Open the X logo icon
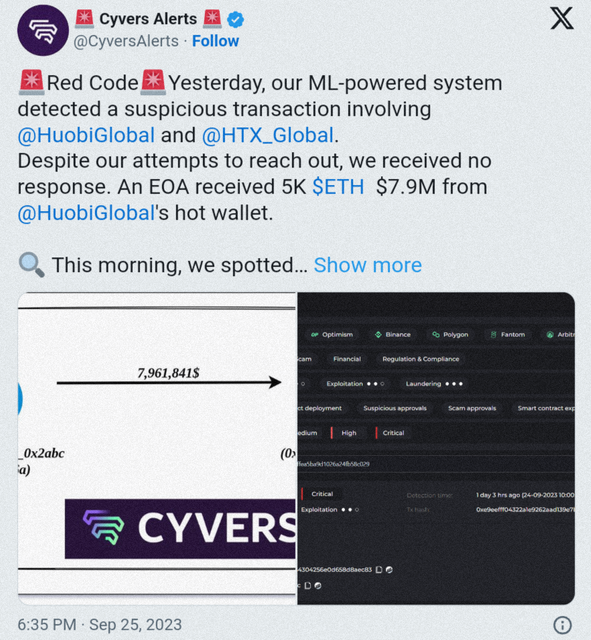 click(562, 18)
